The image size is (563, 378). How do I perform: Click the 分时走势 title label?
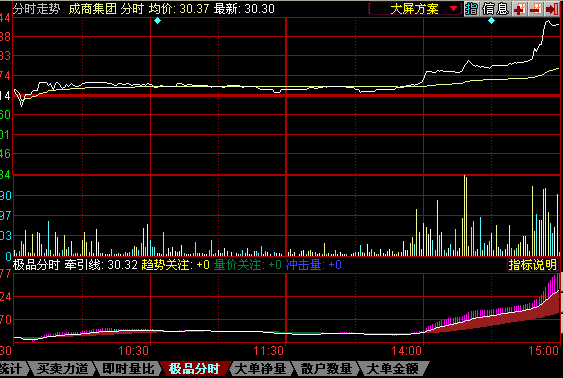coord(36,9)
